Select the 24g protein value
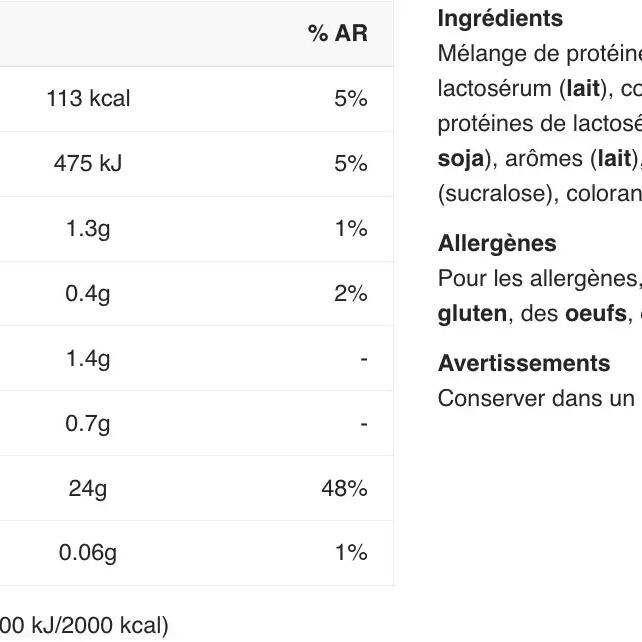Viewport: 642px width, 642px height. 88,489
